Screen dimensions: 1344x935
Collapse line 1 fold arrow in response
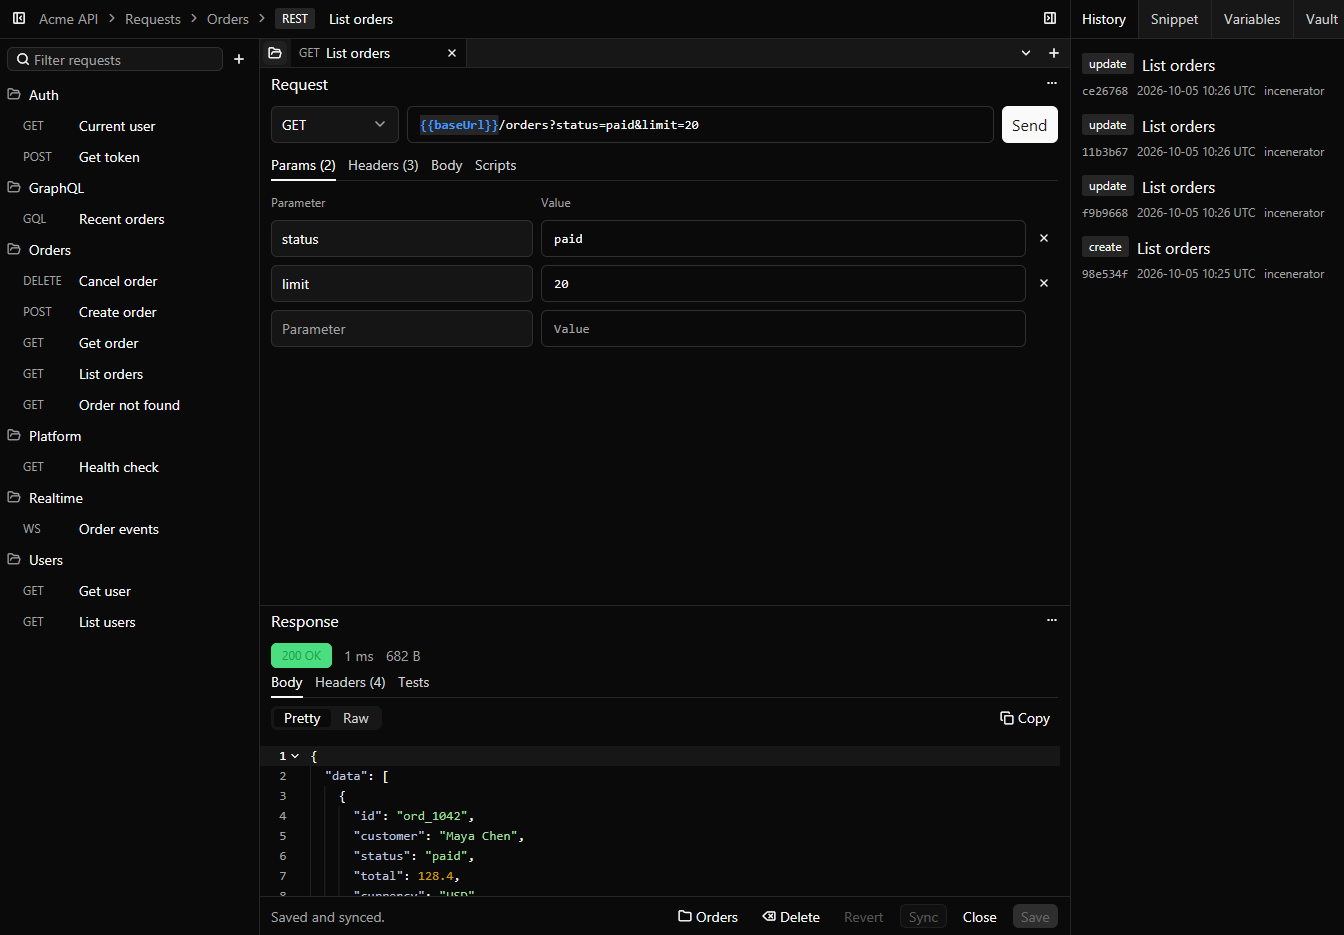tap(295, 756)
